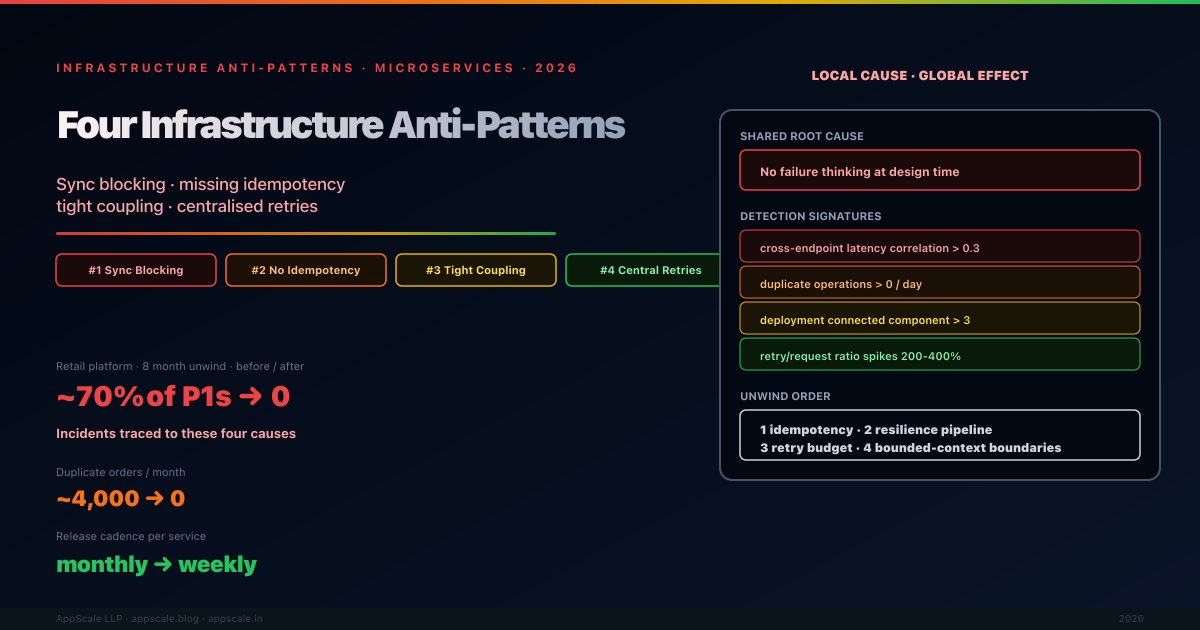This screenshot has height=630, width=1200.
Task: Click the 'SHARED ROOT CAUSE' section label
Action: (801, 136)
